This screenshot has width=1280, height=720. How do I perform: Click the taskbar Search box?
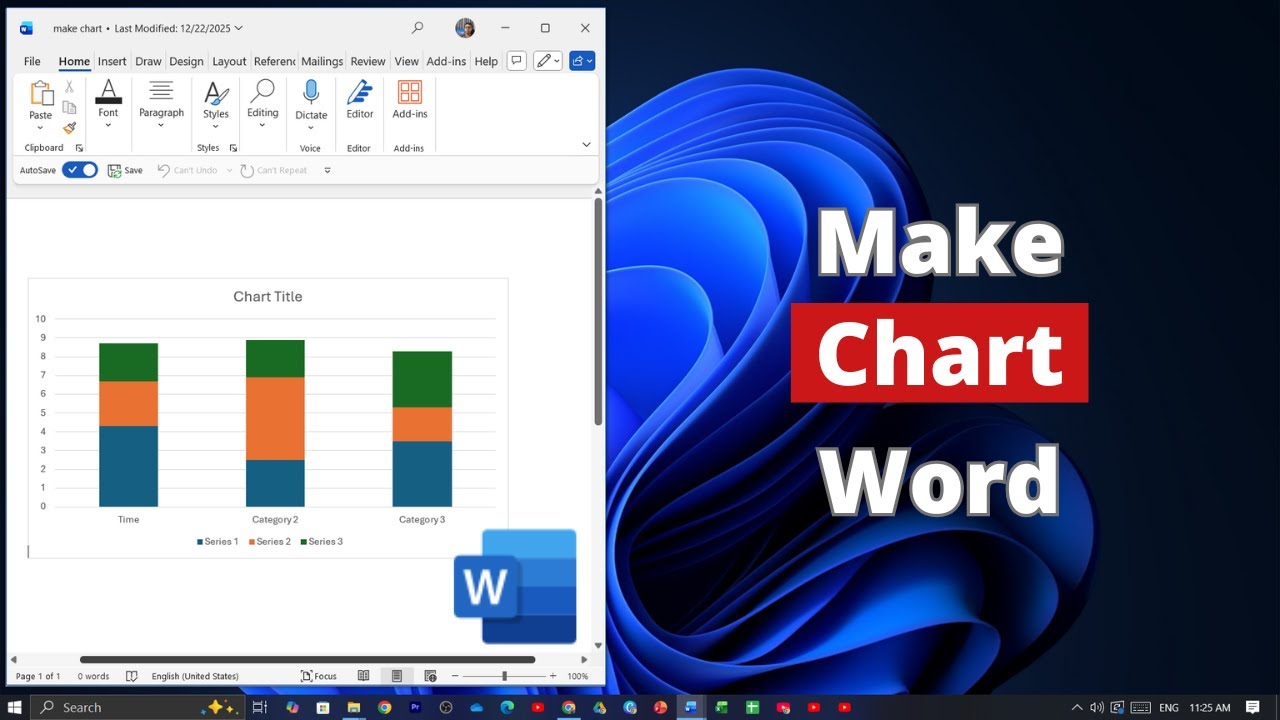pyautogui.click(x=138, y=707)
